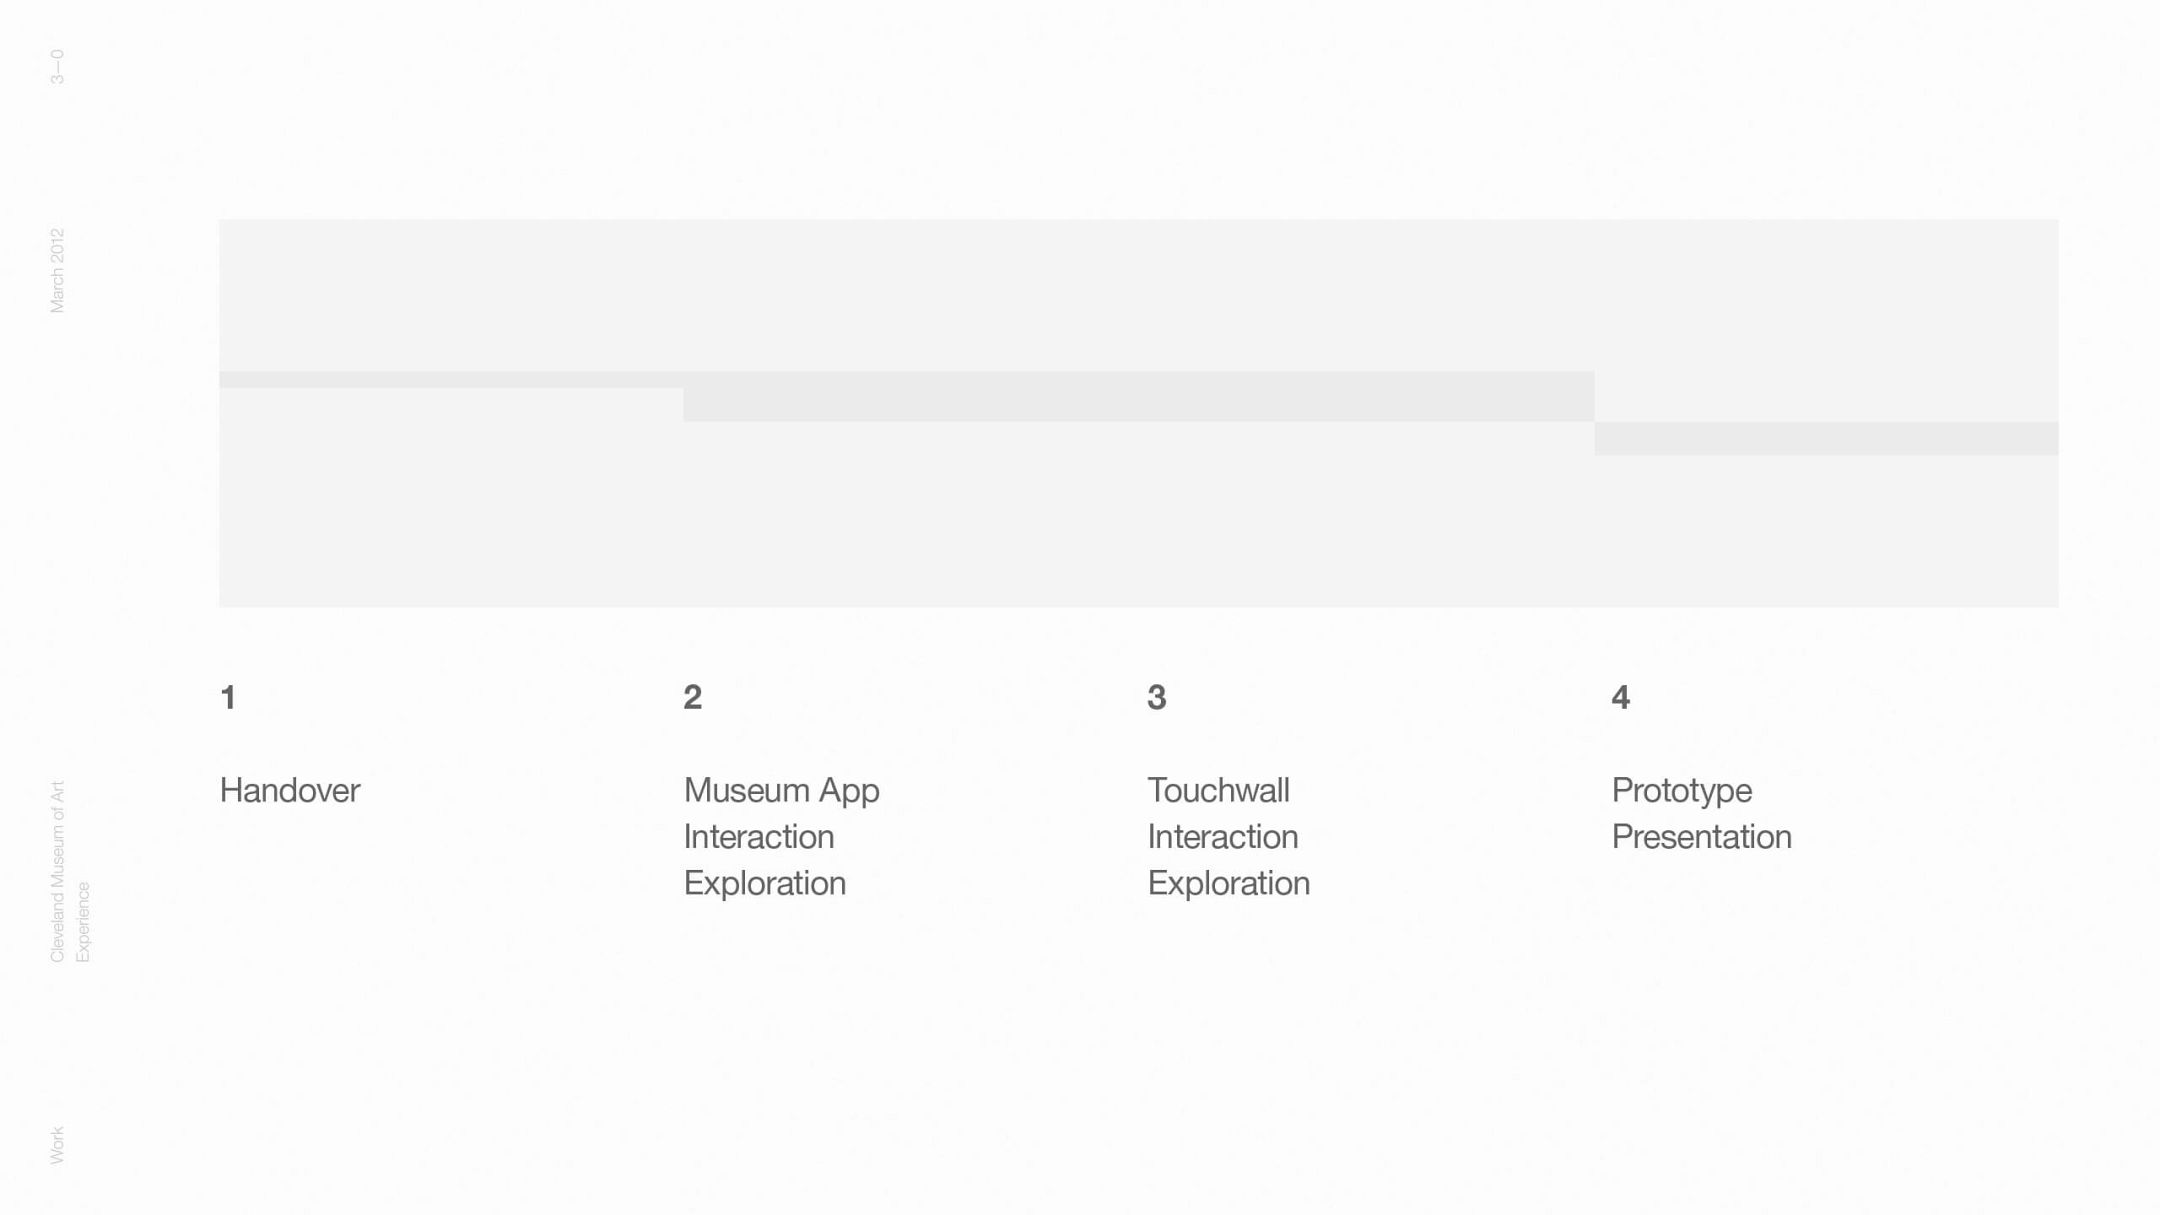Click 'Exploration' in the phase 2 label

(x=764, y=883)
